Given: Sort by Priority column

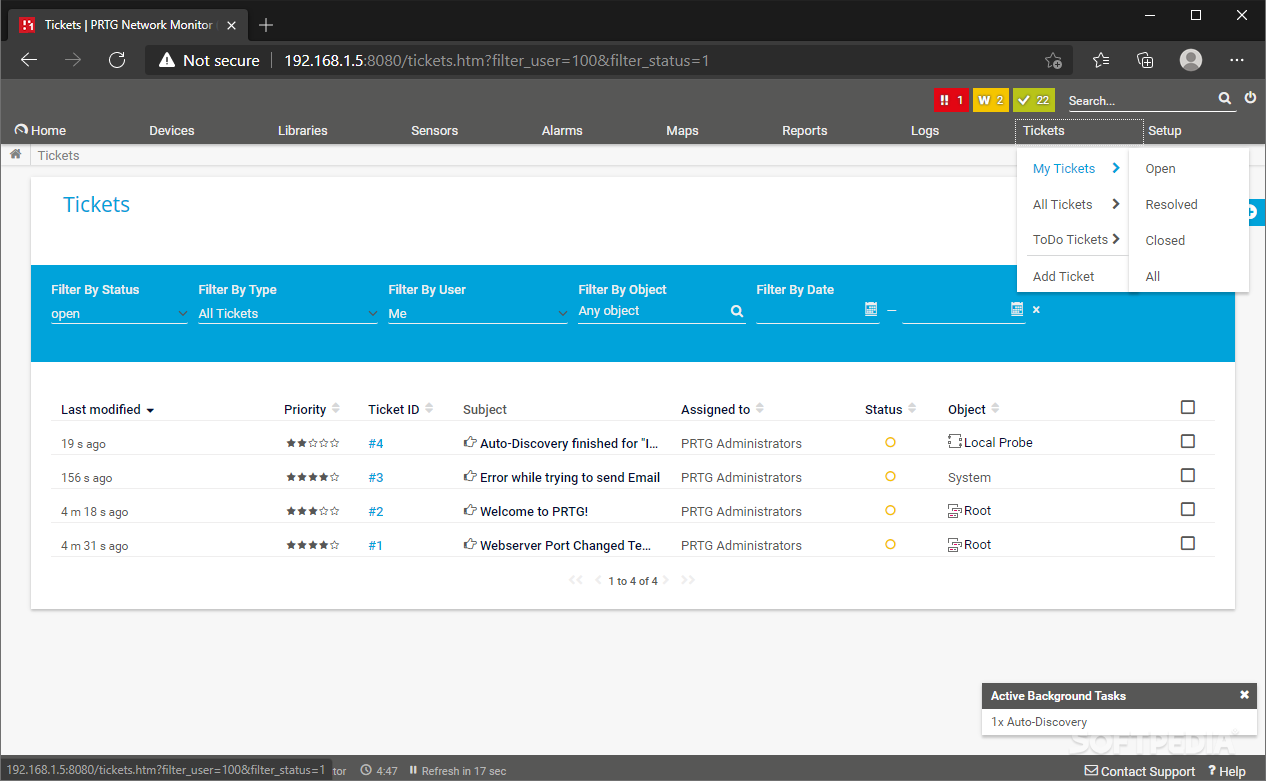Looking at the screenshot, I should point(312,409).
